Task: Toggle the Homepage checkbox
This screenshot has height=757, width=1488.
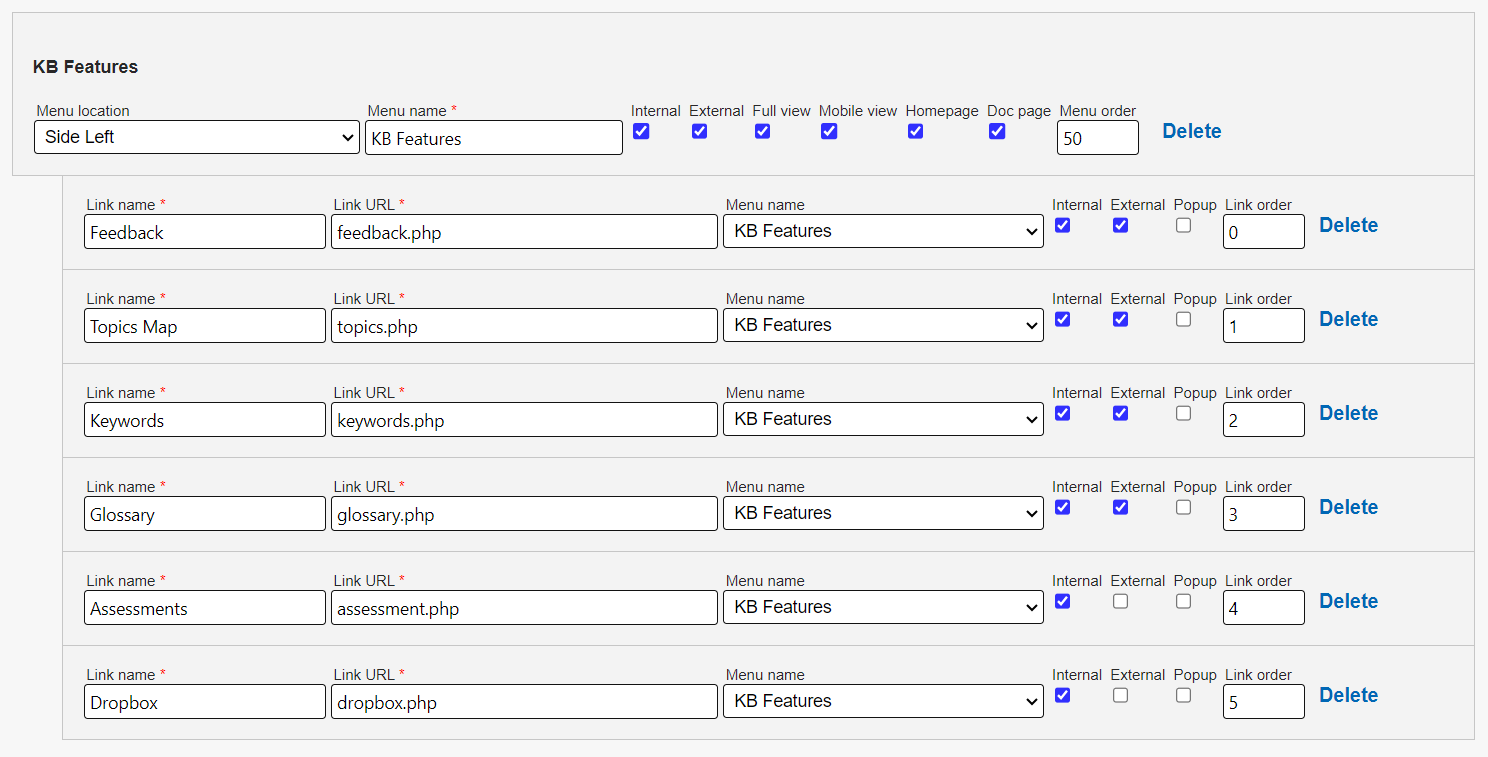Action: click(x=915, y=131)
